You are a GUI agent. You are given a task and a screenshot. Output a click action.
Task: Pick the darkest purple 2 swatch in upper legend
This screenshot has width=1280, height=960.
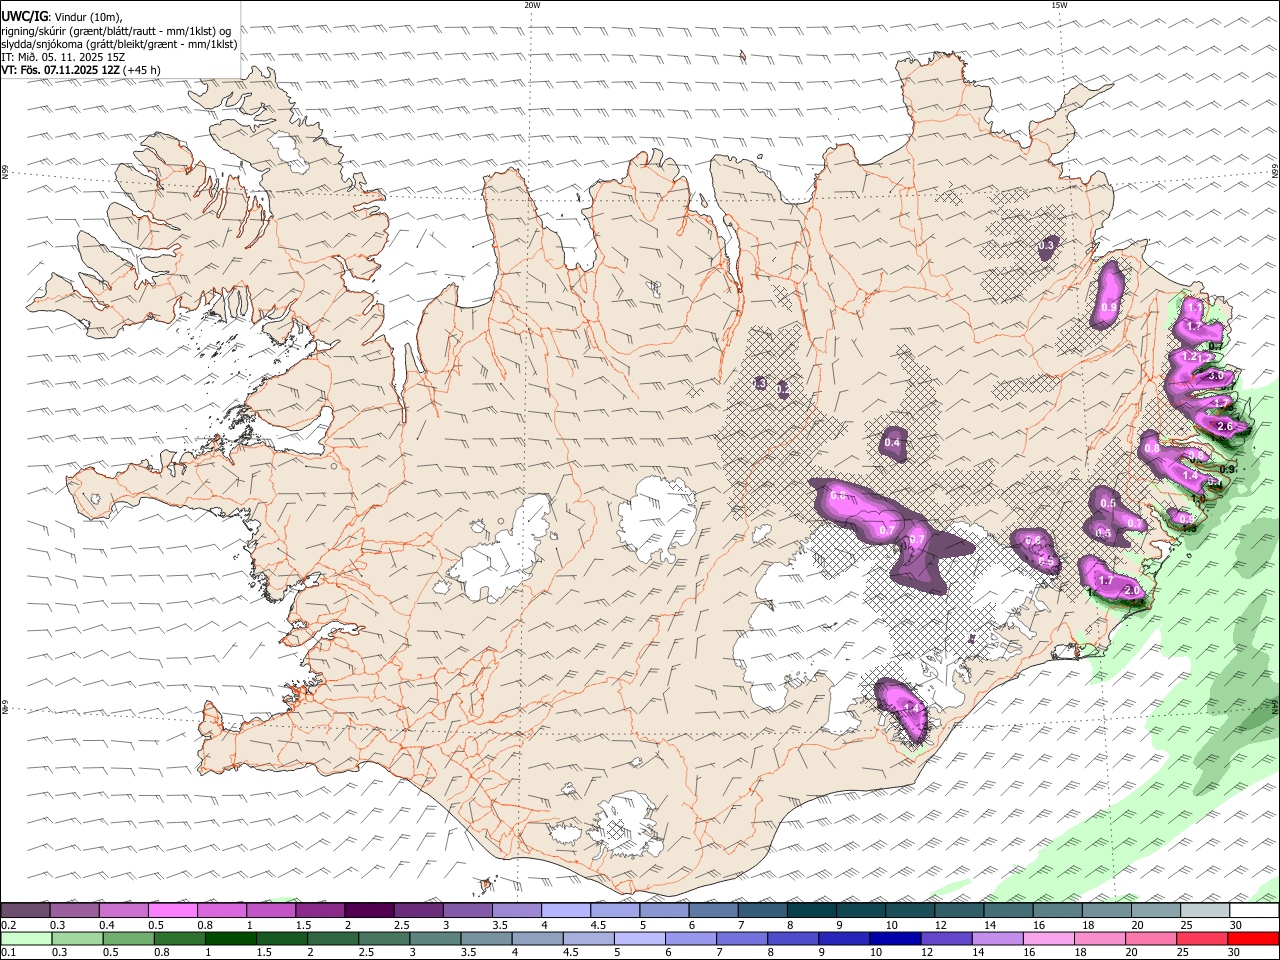pos(369,910)
